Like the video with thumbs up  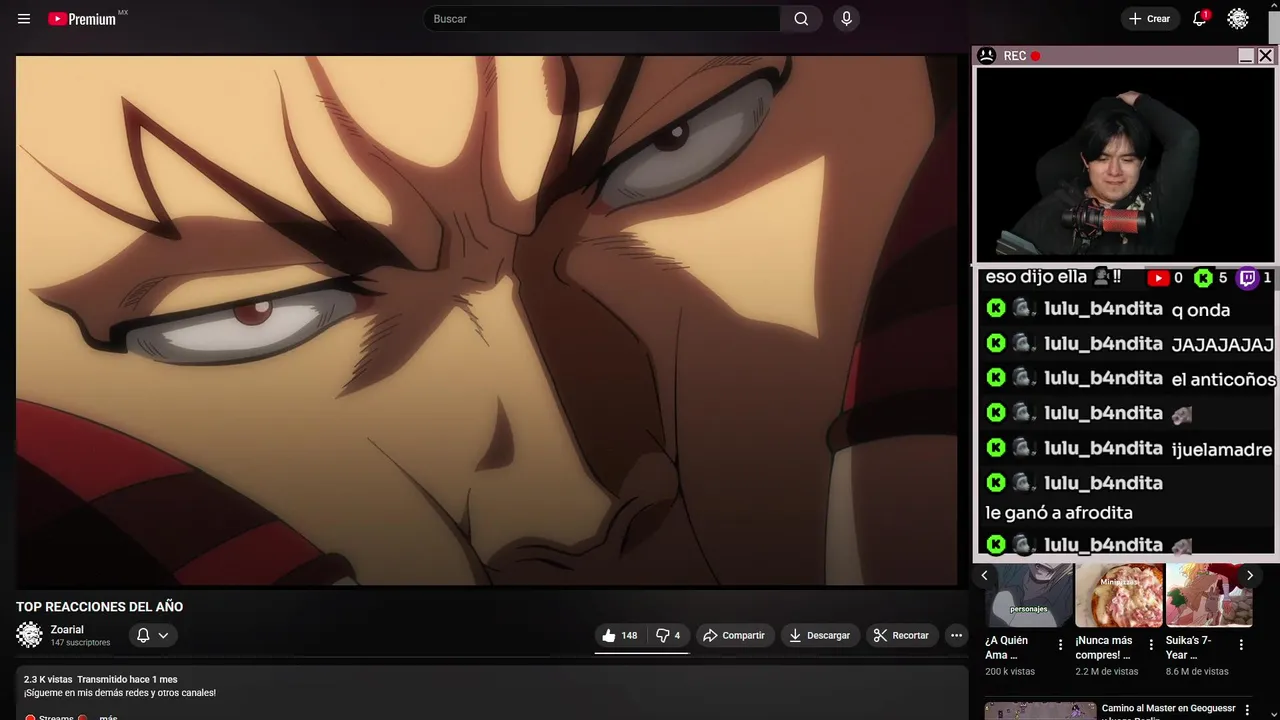(x=619, y=635)
